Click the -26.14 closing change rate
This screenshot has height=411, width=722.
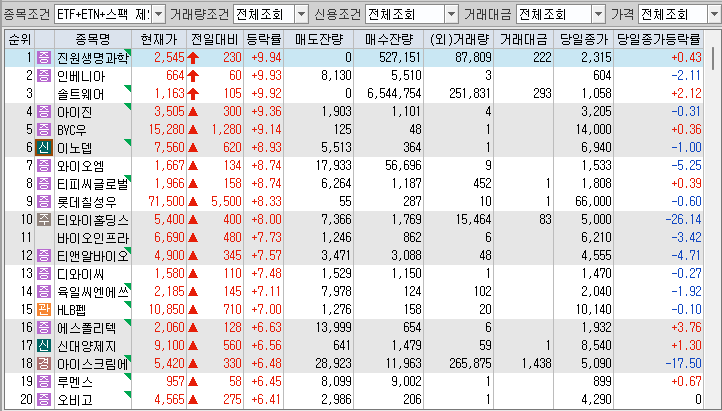coord(683,219)
